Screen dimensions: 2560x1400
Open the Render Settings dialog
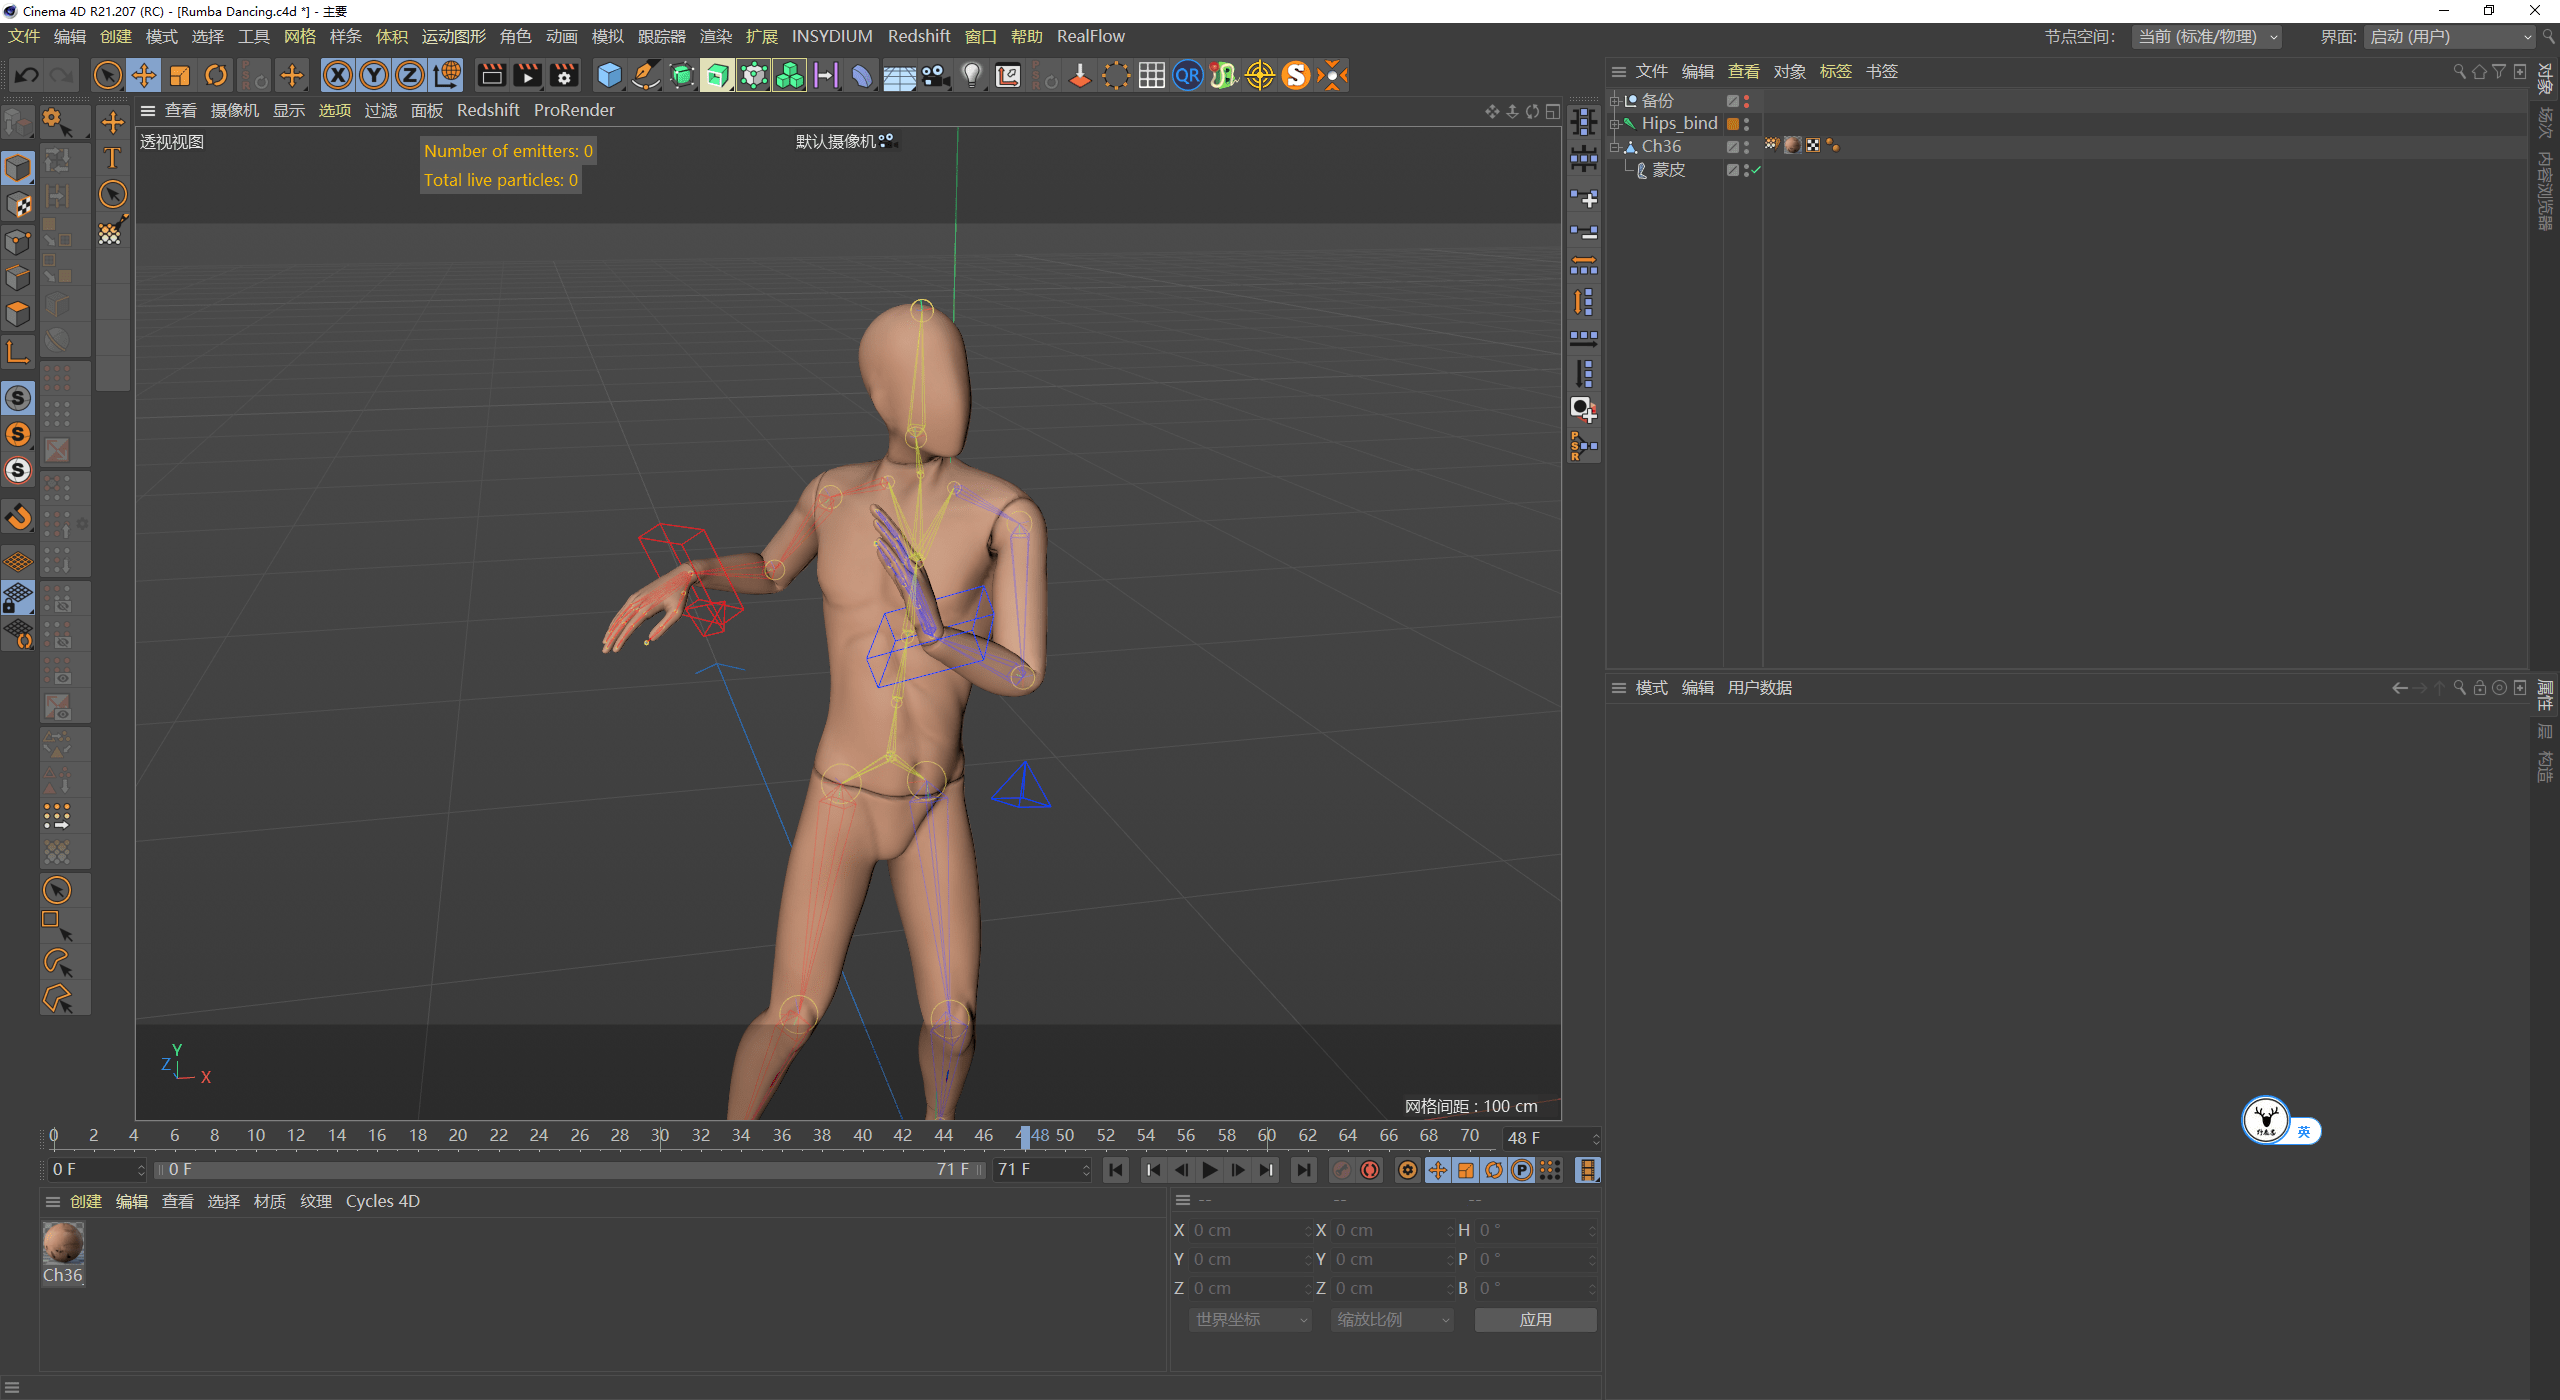pos(564,75)
